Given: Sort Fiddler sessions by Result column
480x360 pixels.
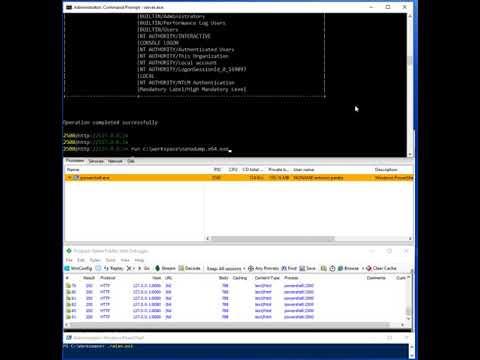Looking at the screenshot, I should click(x=89, y=278).
